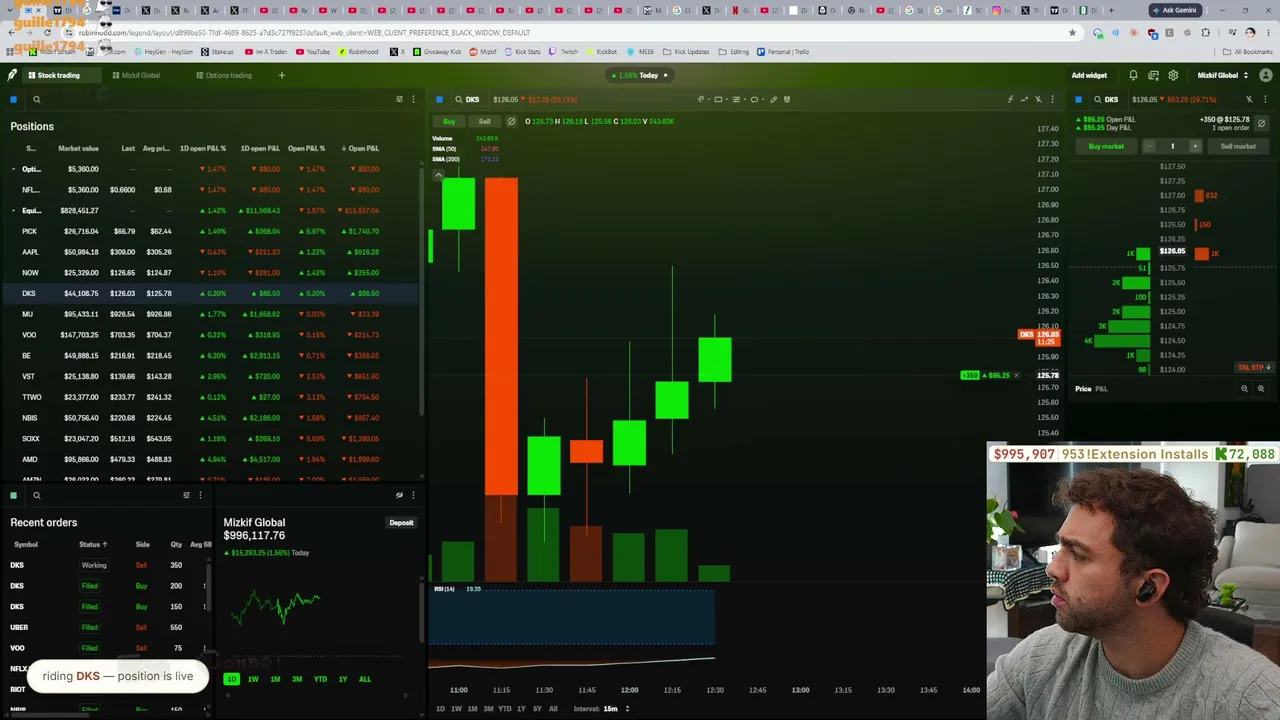The width and height of the screenshot is (1280, 720).
Task: Zoom out on the price ladder
Action: 1244,389
